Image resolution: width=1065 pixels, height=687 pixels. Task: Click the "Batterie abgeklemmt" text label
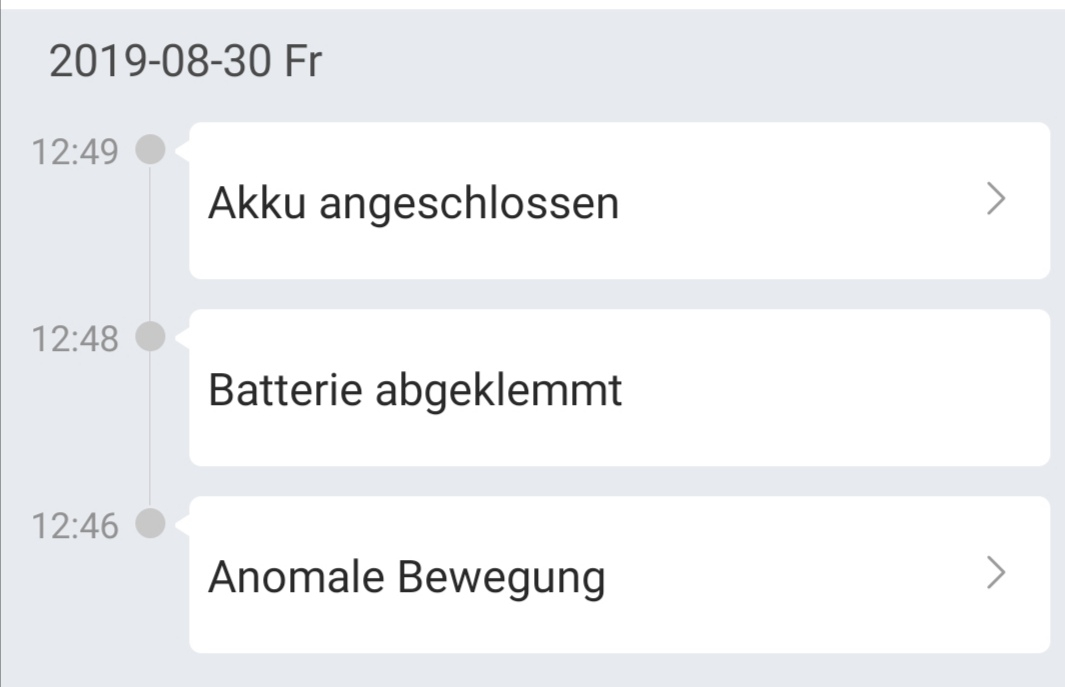[x=415, y=390]
